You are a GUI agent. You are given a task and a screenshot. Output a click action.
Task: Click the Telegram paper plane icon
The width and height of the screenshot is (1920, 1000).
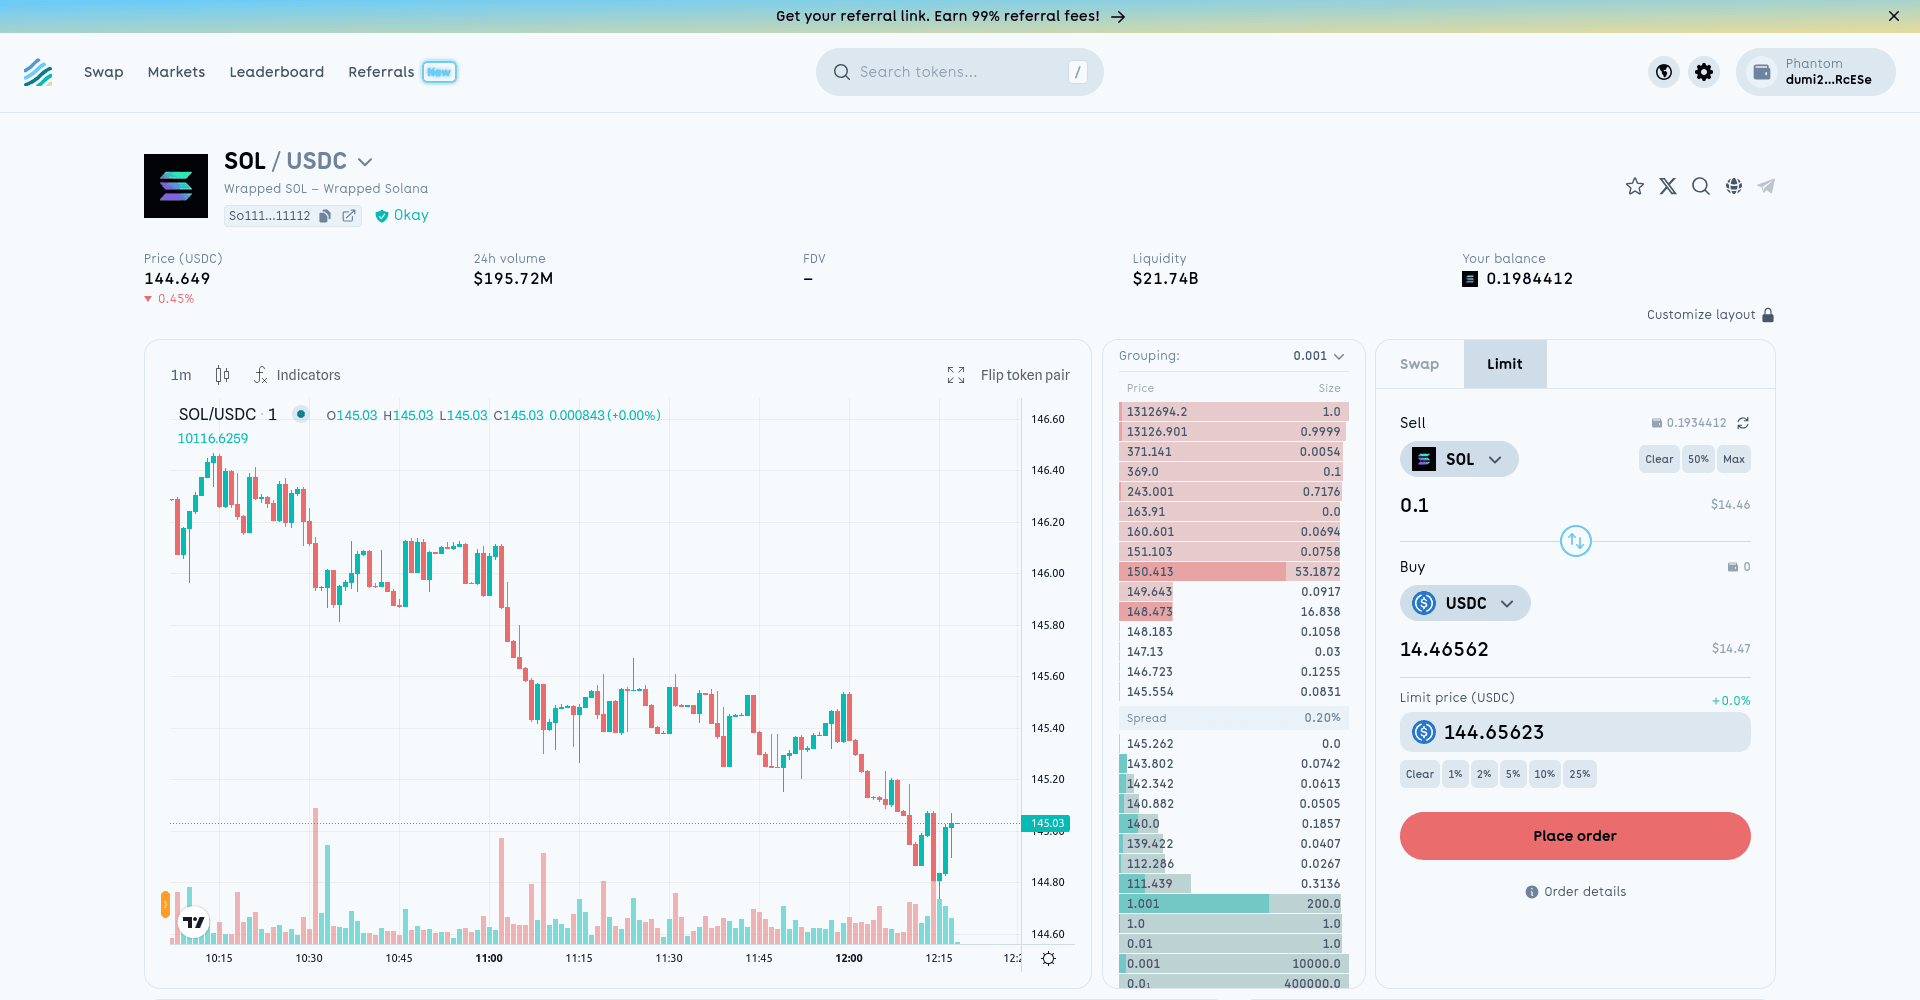pyautogui.click(x=1766, y=187)
